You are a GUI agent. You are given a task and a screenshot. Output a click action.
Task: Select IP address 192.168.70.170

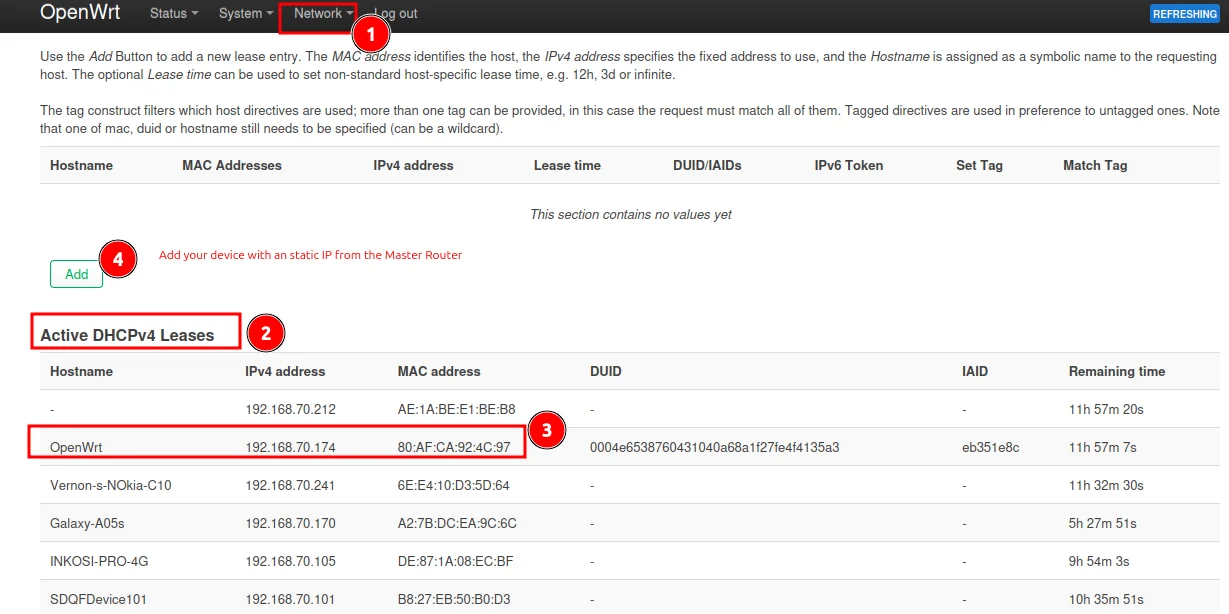pyautogui.click(x=290, y=523)
